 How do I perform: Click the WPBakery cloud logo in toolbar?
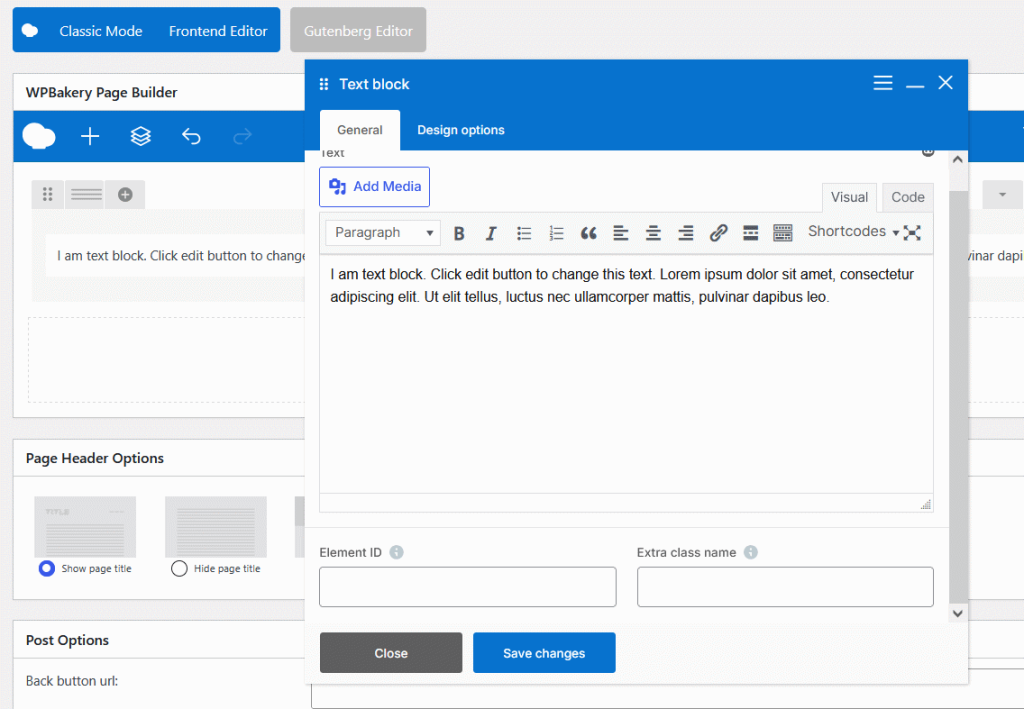39,136
